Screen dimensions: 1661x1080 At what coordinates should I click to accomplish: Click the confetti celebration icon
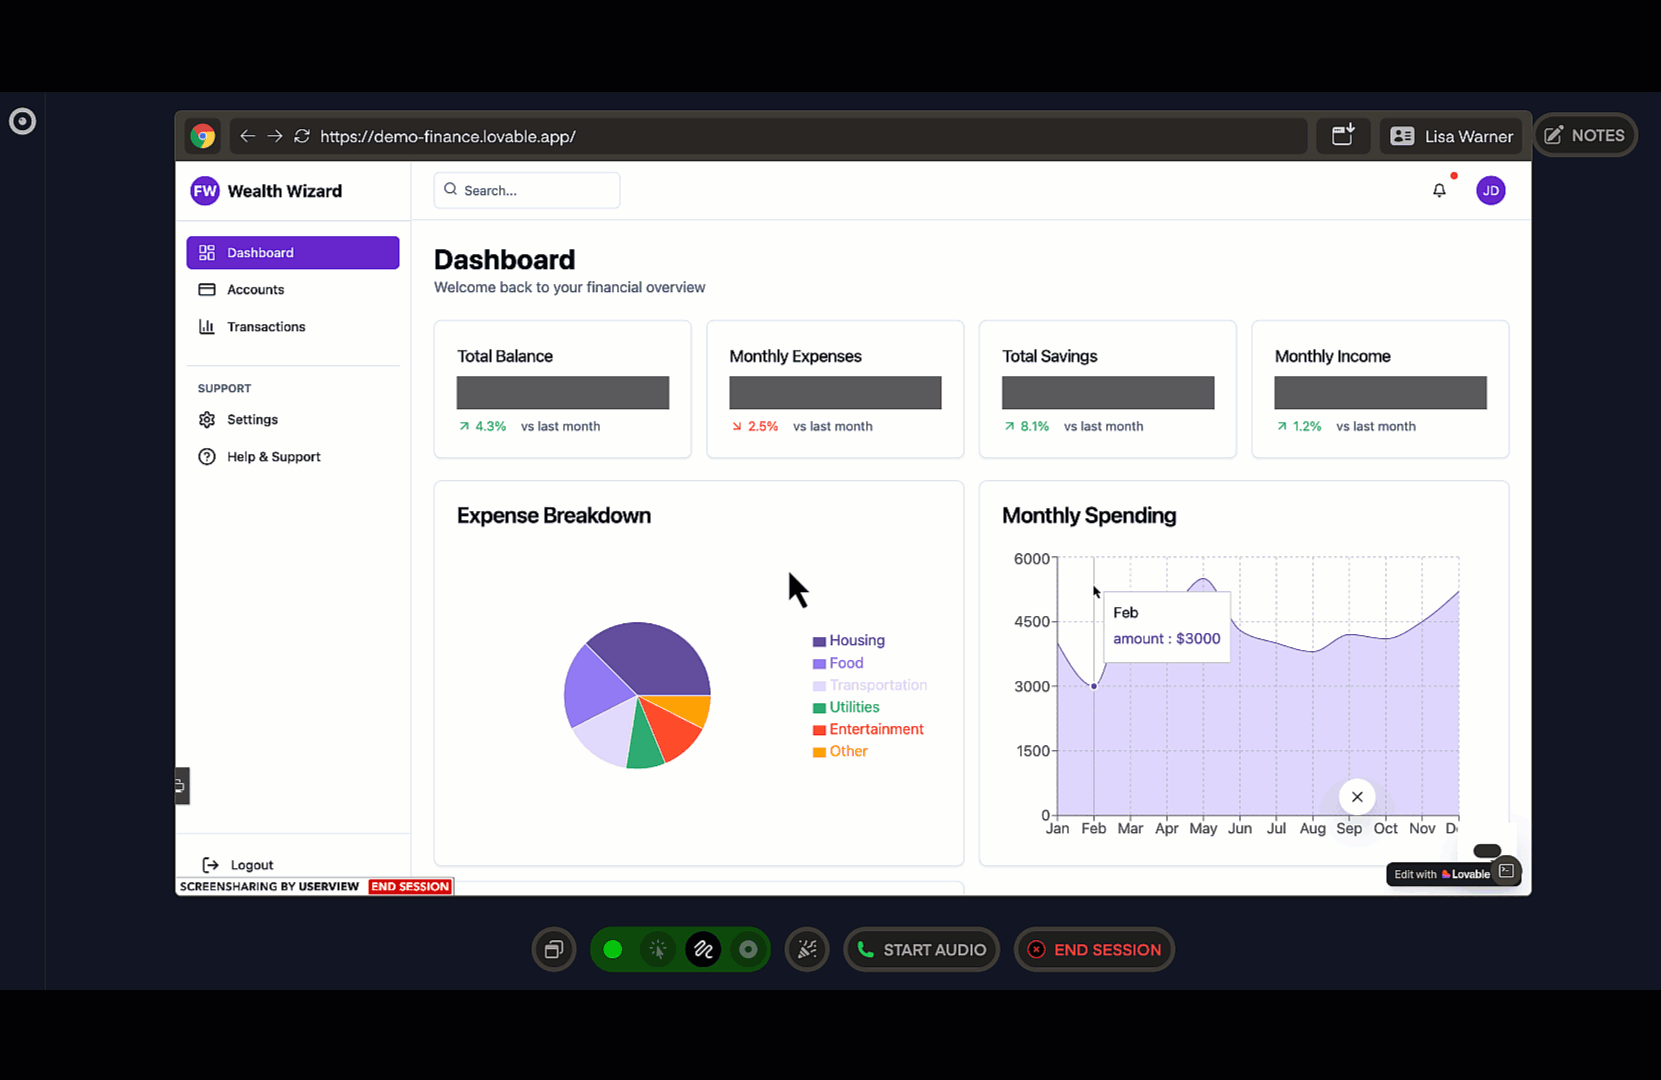point(807,950)
